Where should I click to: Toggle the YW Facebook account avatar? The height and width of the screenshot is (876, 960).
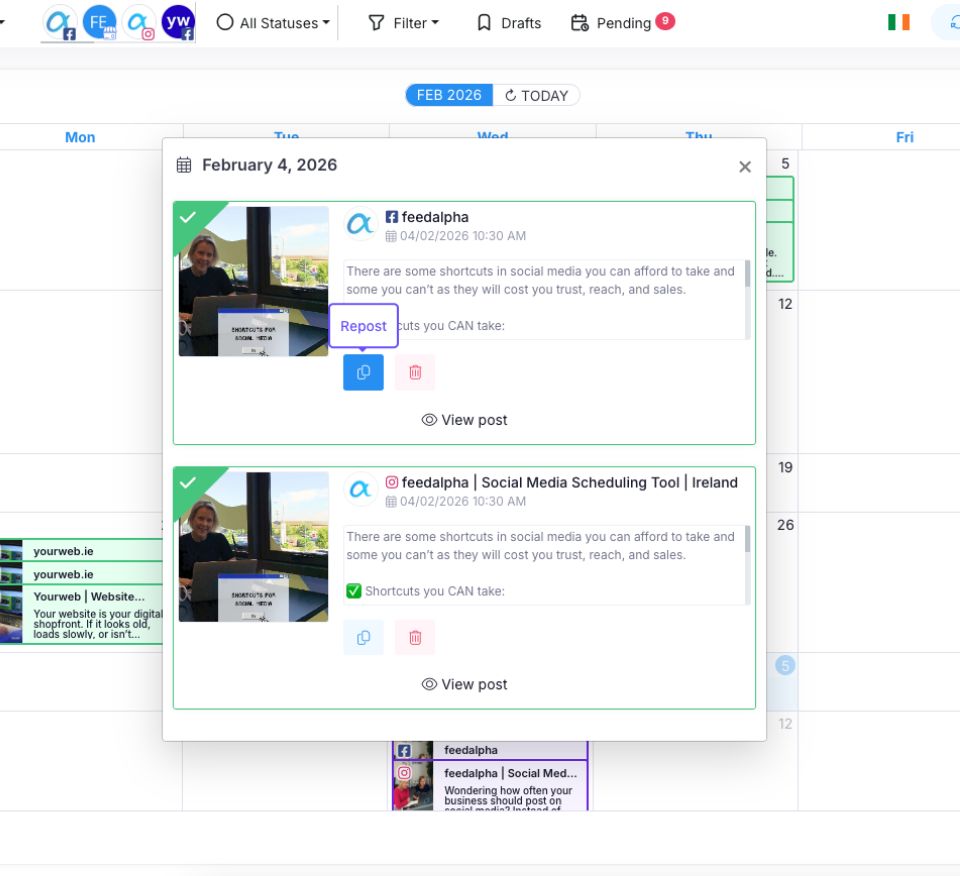coord(178,23)
